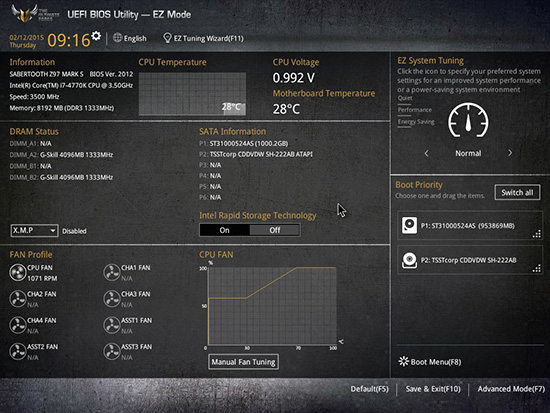Click the EZ System Tuning gauge icon
Viewport: 550px width, 413px height.
coord(468,120)
